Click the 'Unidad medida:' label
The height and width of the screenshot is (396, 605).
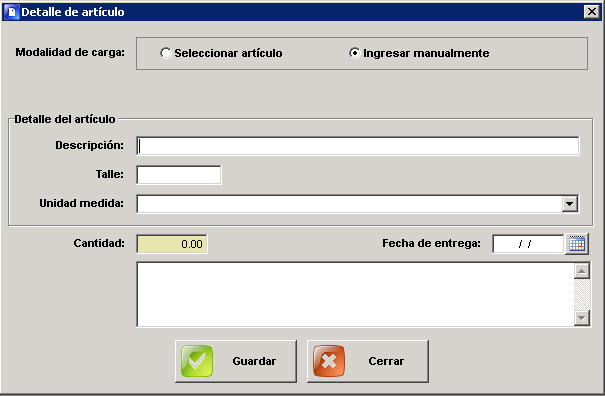tap(81, 203)
